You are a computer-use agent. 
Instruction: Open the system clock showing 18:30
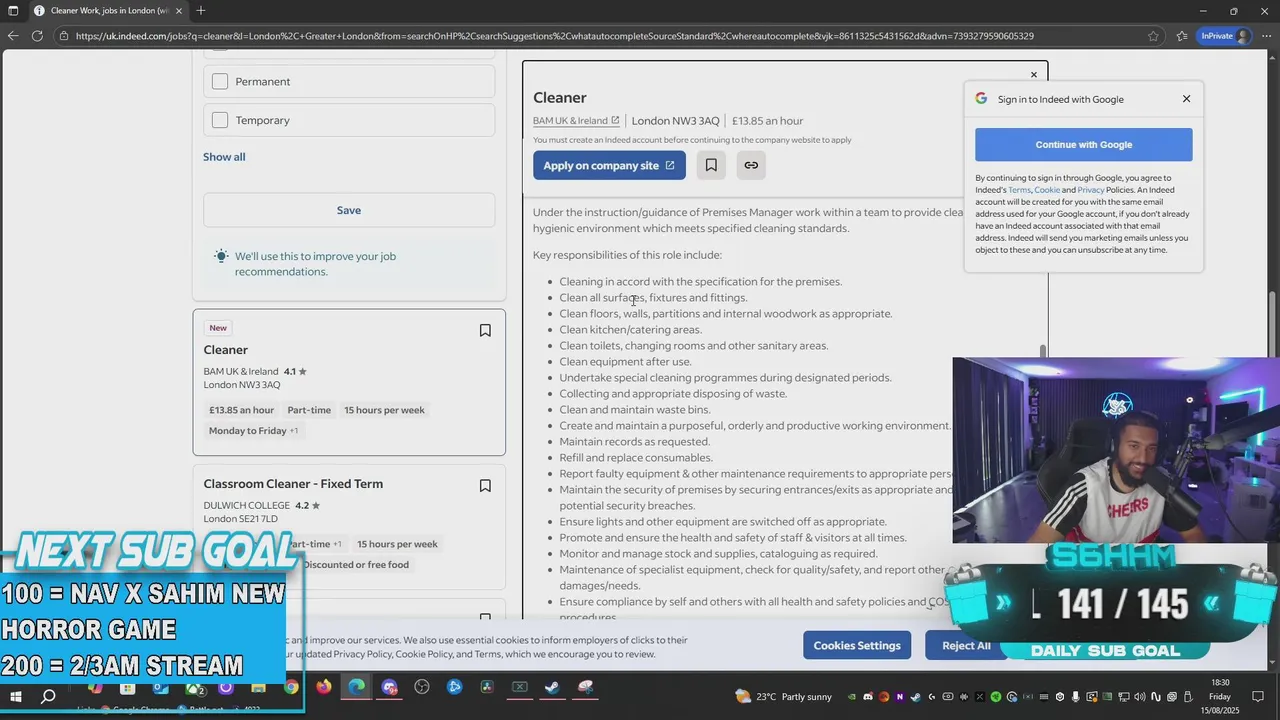(x=1220, y=697)
